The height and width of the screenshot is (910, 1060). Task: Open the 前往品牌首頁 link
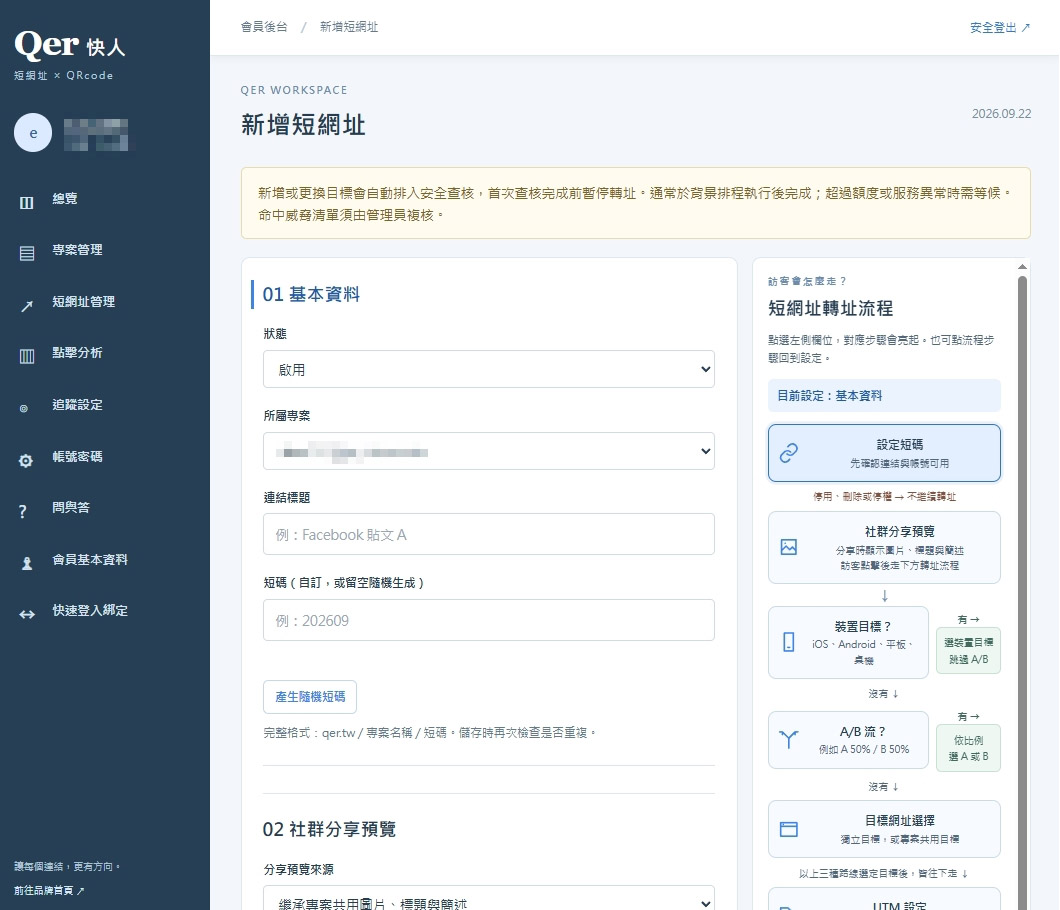49,890
